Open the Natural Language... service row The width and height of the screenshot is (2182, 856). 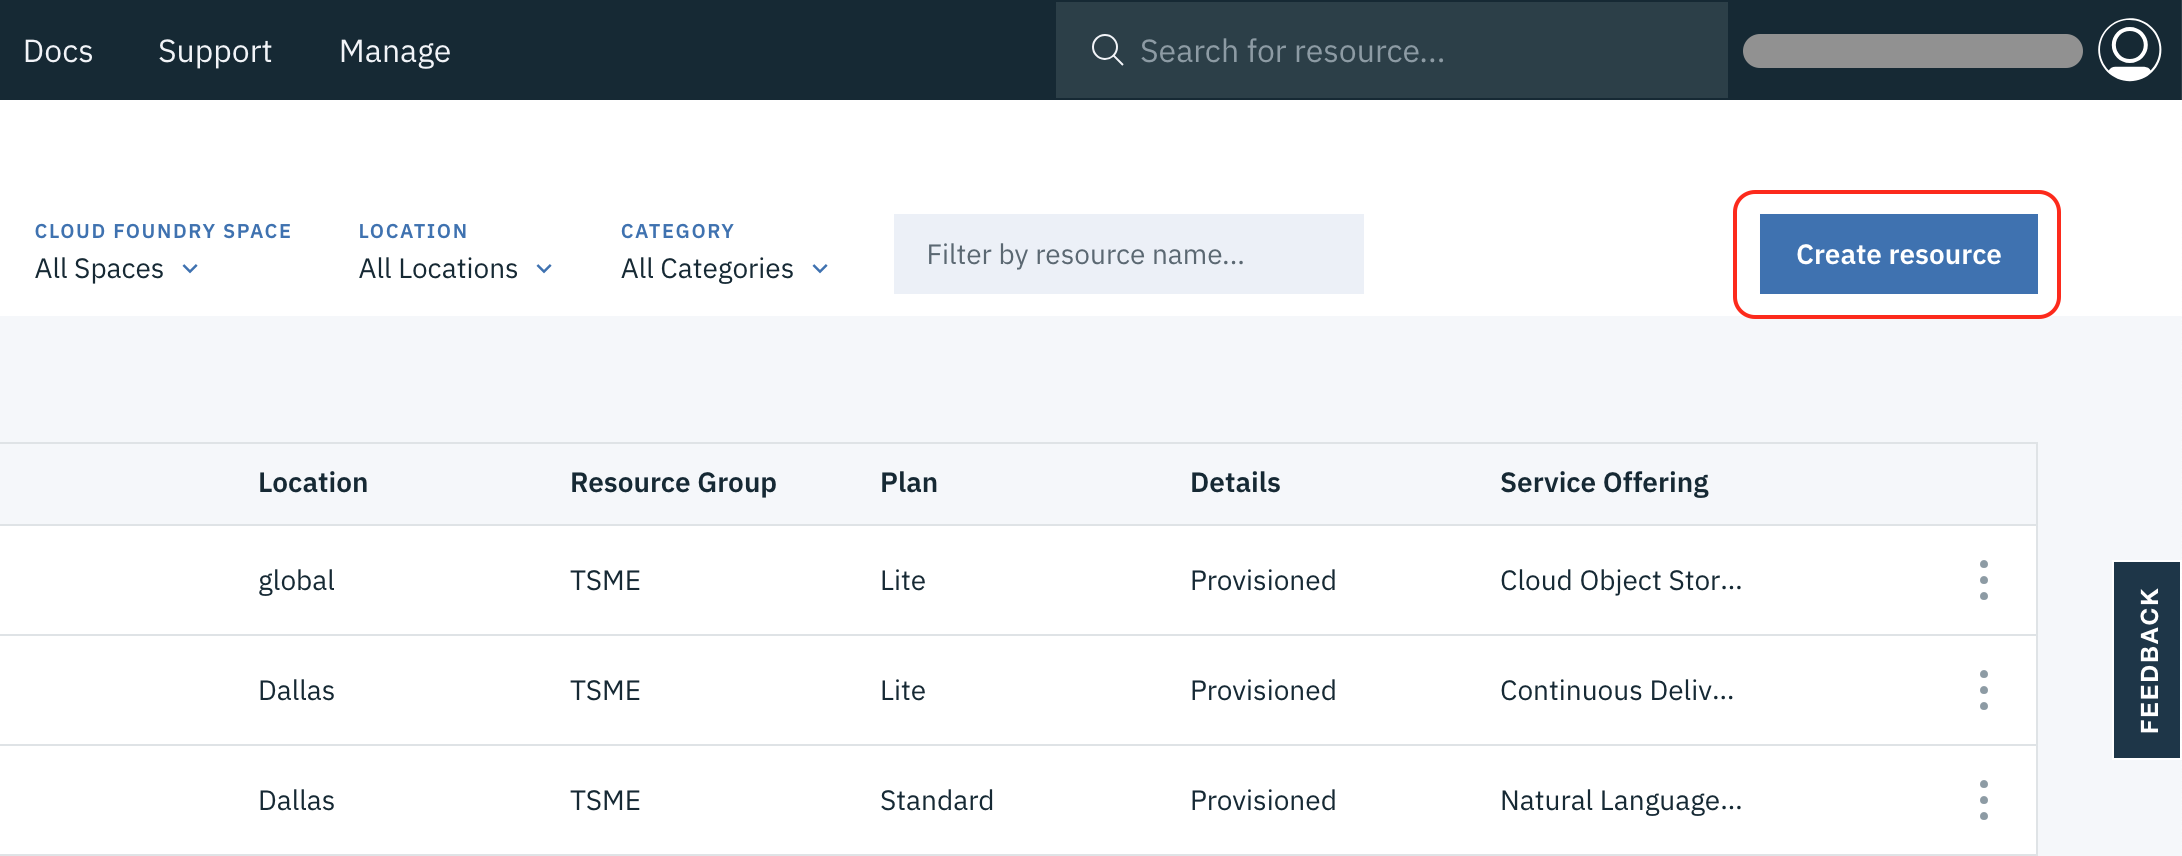[1620, 800]
